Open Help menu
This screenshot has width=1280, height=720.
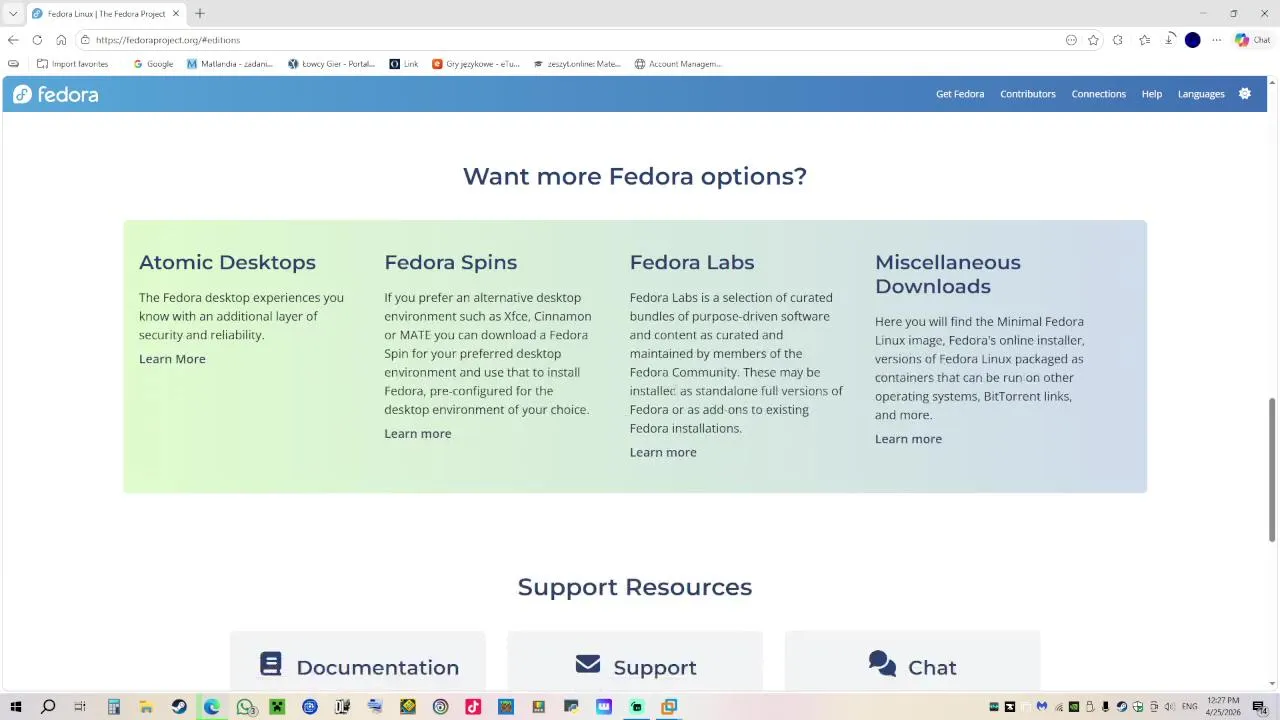[x=1152, y=94]
